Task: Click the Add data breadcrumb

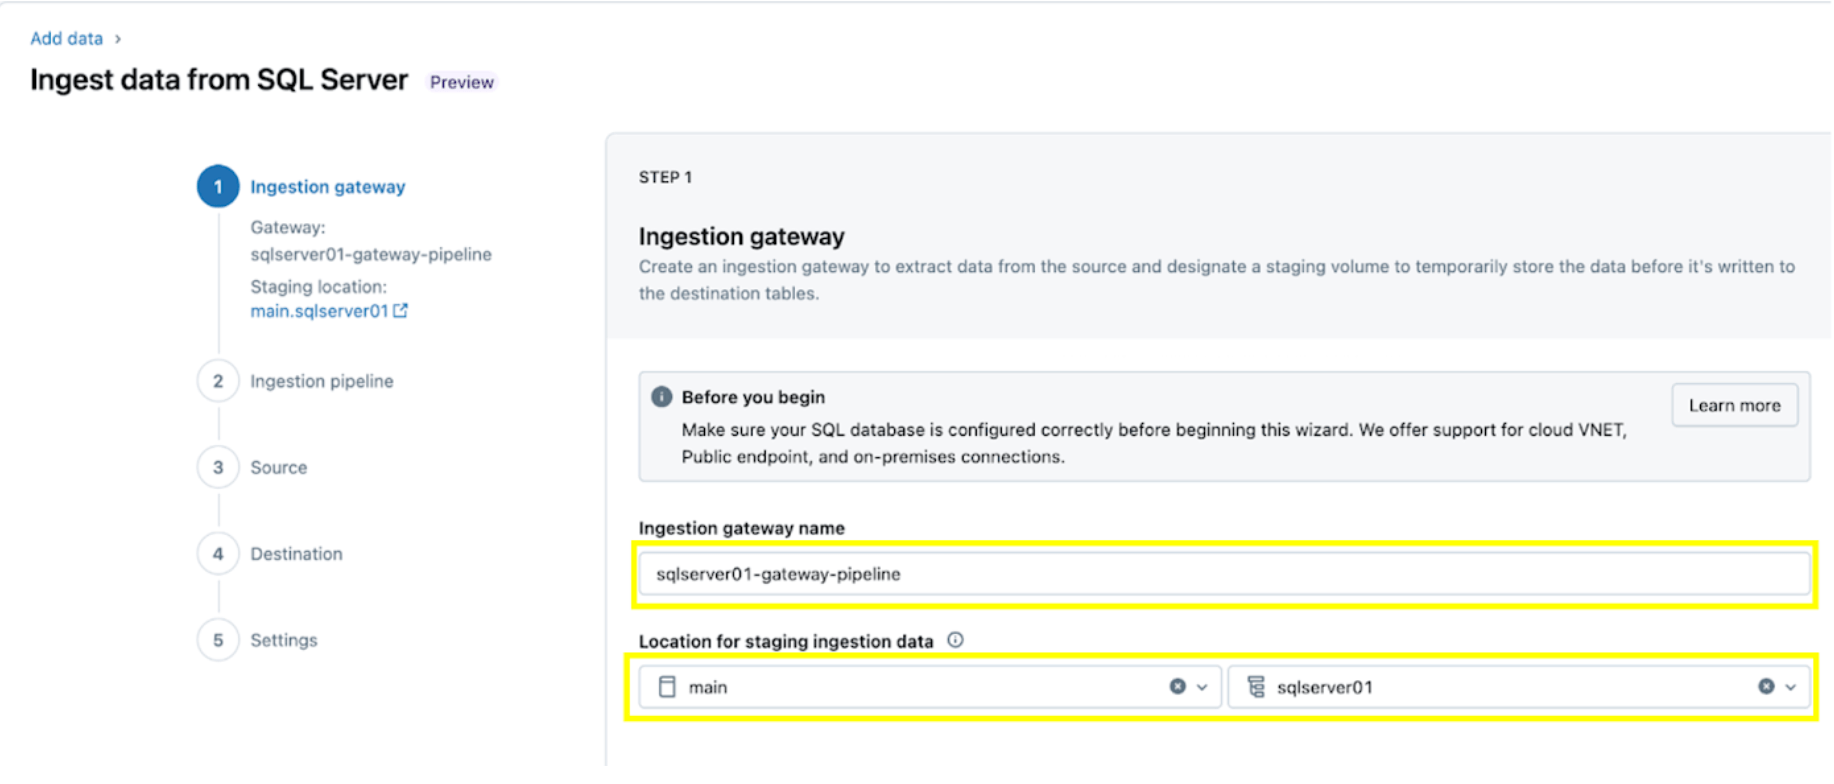Action: click(66, 38)
